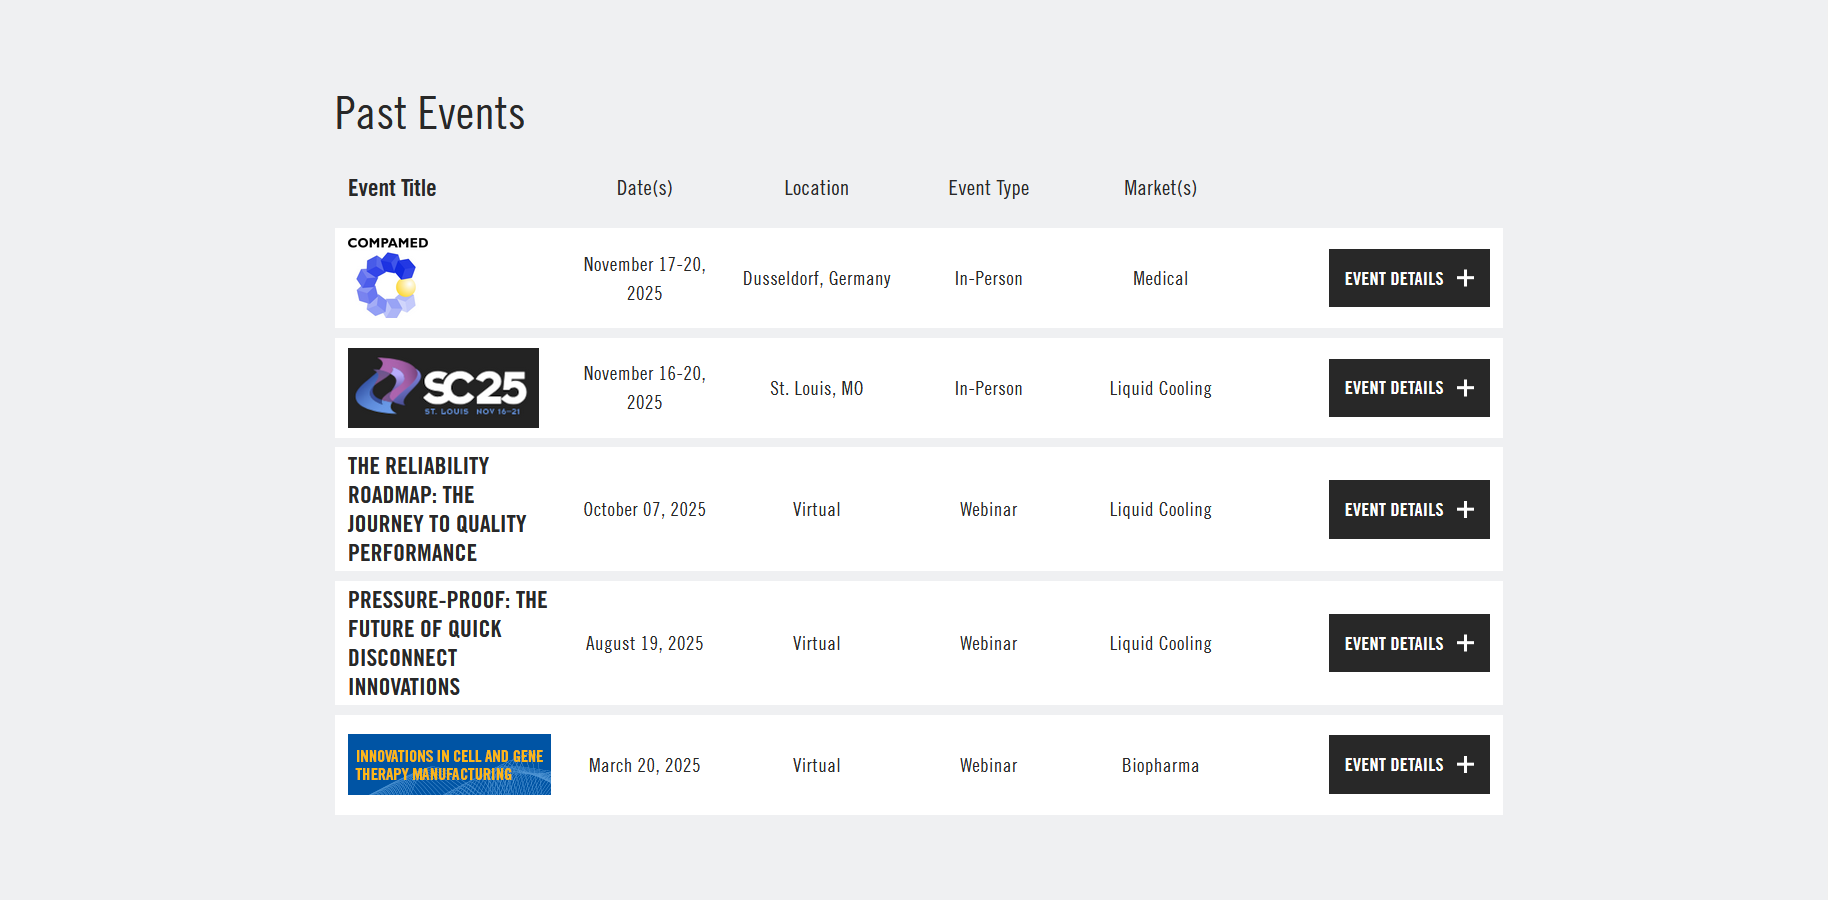Click the Market(s) column header
Screen dimensions: 1828x900
pos(1160,188)
